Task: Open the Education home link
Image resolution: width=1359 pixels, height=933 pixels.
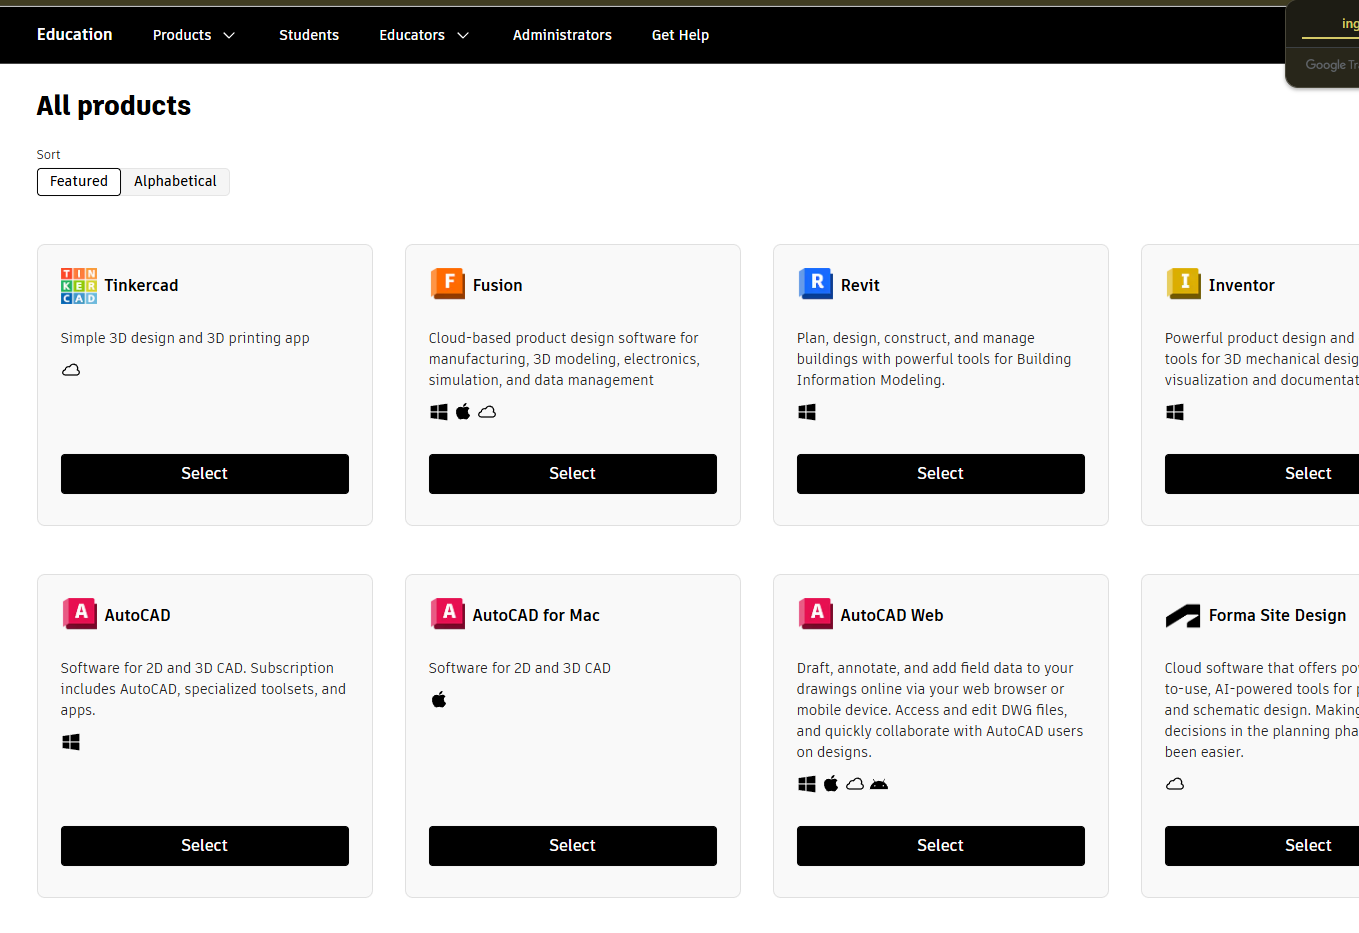Action: (x=75, y=35)
